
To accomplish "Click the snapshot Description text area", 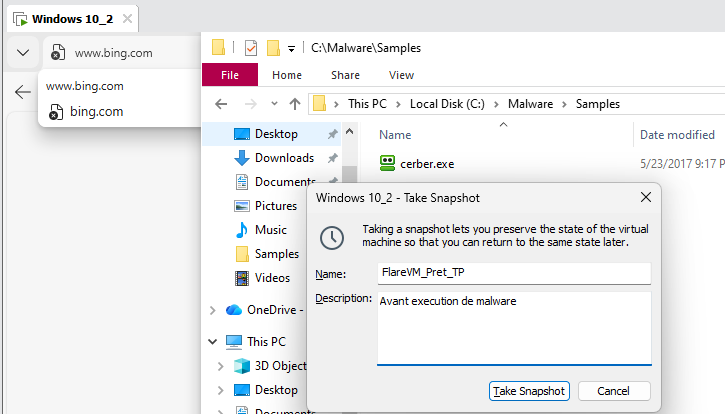I will pos(514,328).
